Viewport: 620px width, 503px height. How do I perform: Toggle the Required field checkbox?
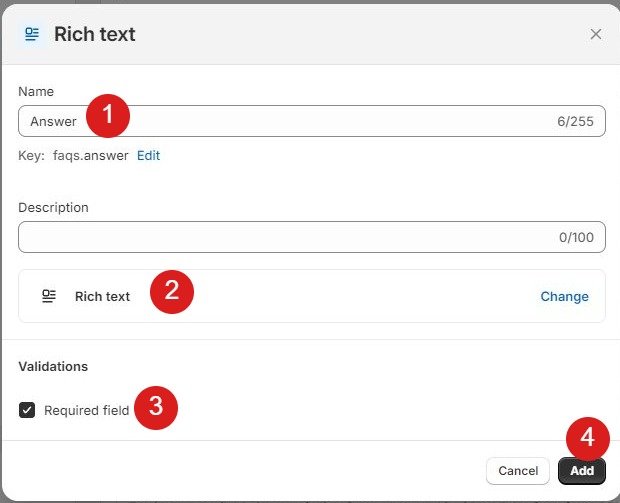[x=27, y=410]
